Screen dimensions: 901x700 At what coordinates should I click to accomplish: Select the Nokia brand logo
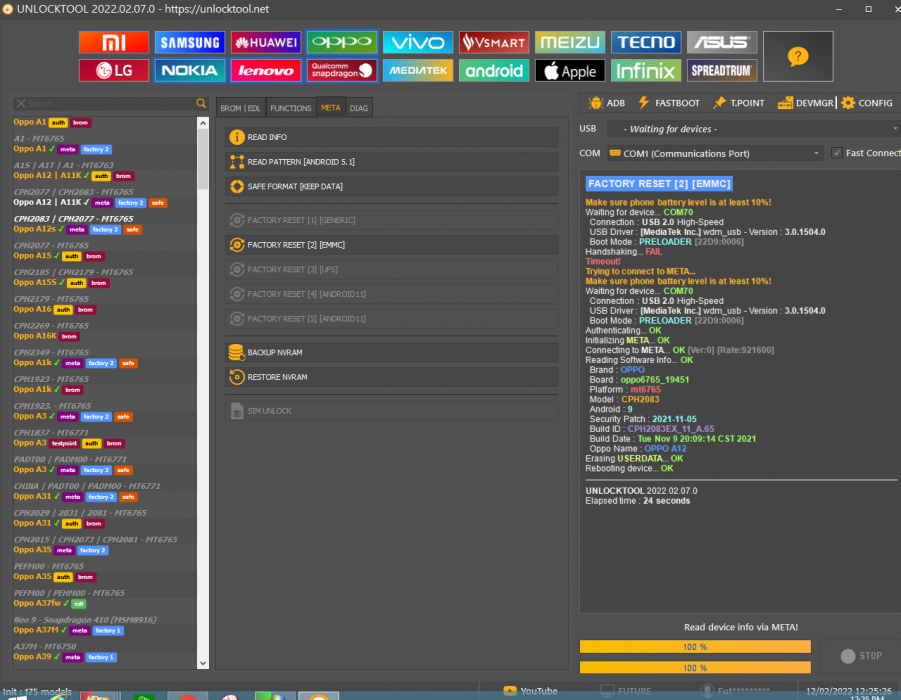click(190, 71)
